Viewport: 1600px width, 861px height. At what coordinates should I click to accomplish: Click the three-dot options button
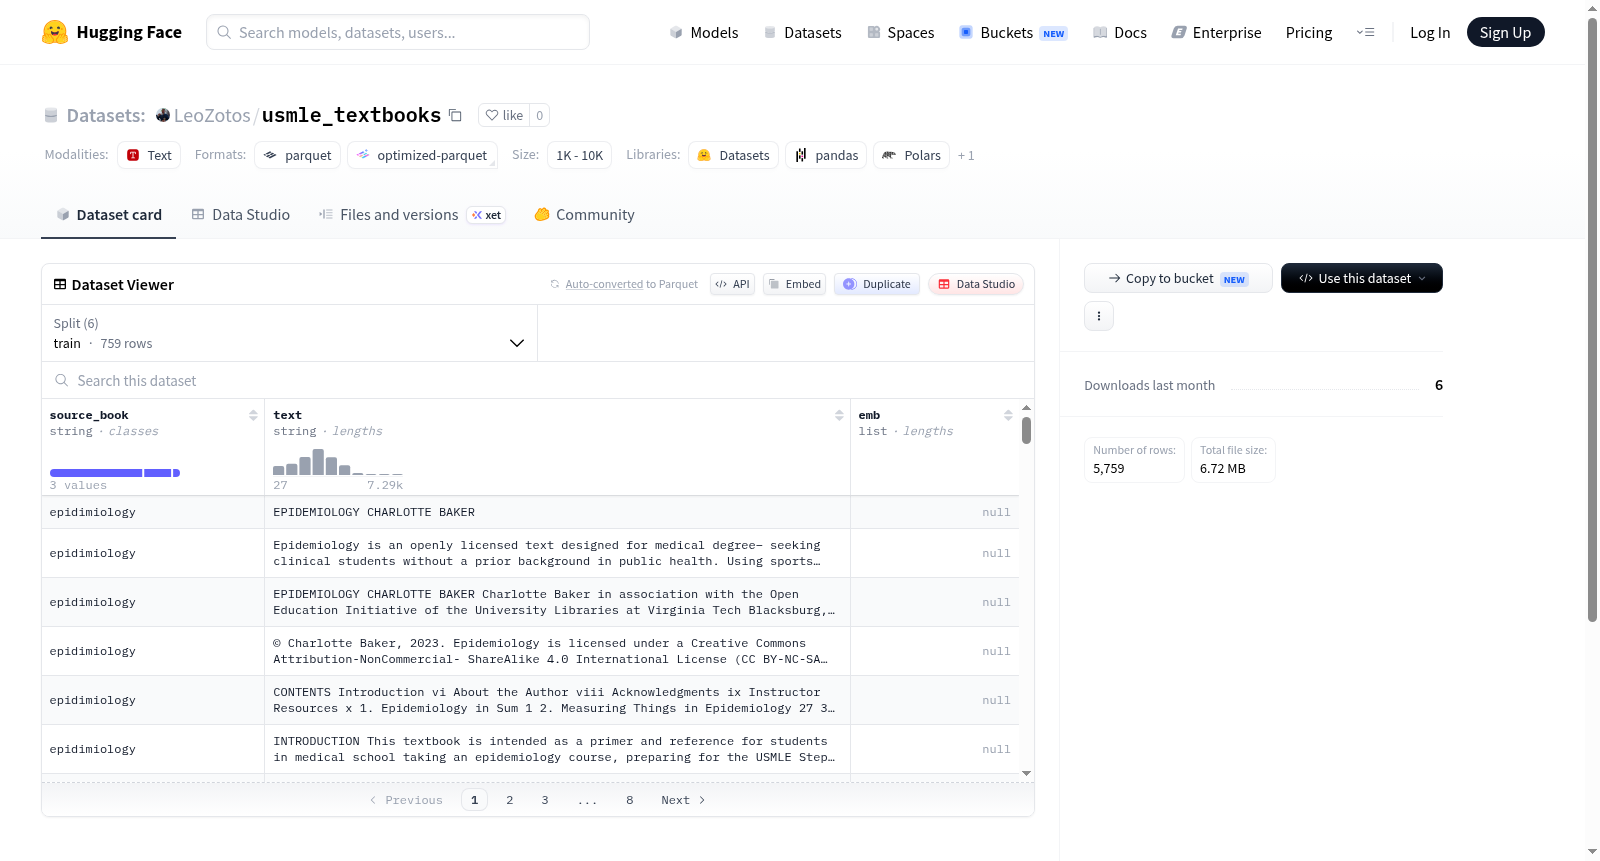point(1099,316)
